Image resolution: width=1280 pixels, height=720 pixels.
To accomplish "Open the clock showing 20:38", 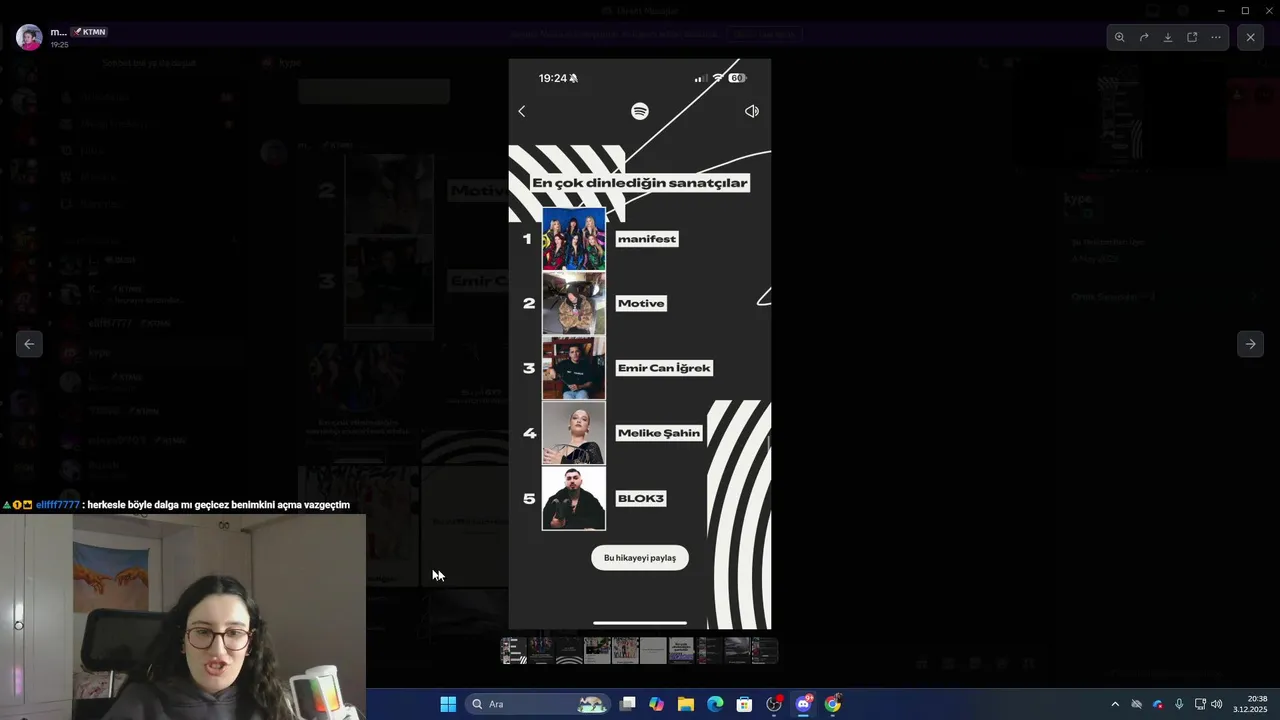I will 1250,704.
